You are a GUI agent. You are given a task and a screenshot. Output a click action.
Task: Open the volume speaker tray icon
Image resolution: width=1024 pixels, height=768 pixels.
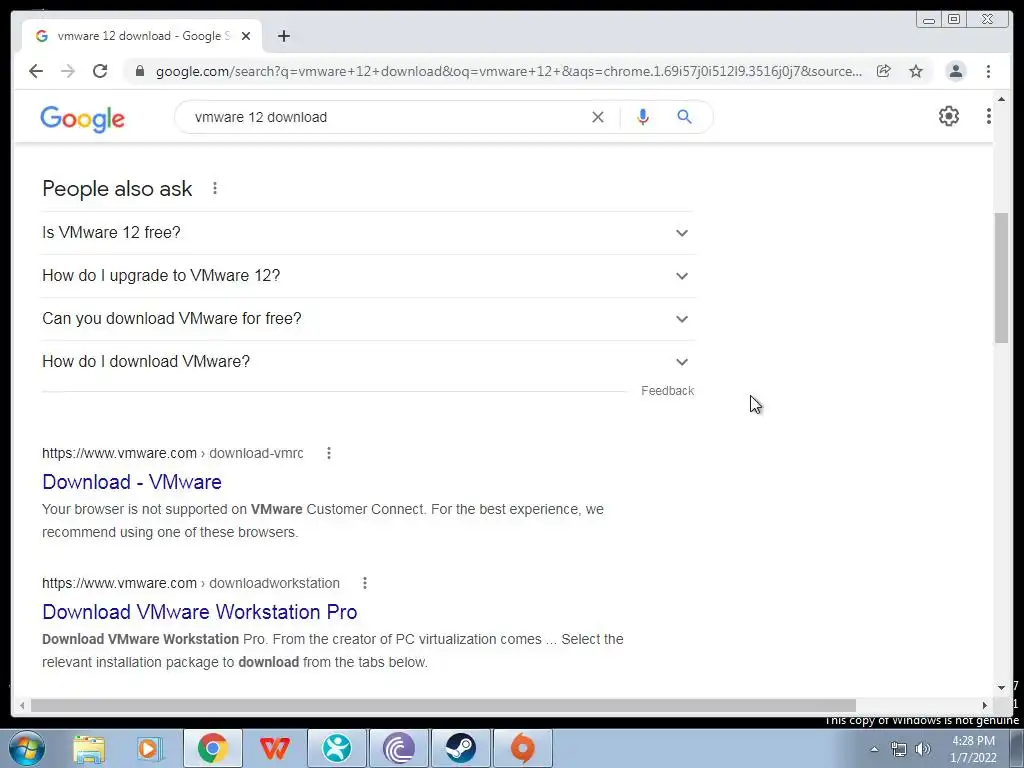click(x=922, y=749)
